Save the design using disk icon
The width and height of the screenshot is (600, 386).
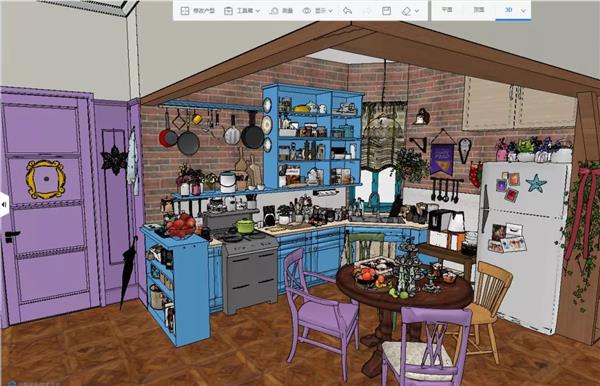click(386, 11)
